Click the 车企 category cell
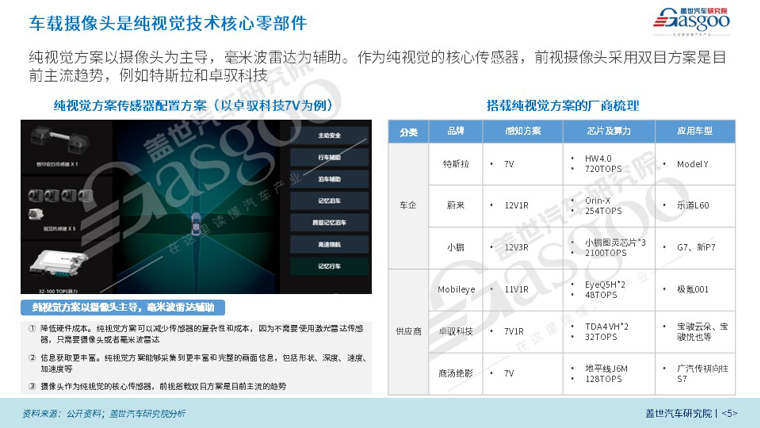 pyautogui.click(x=408, y=206)
